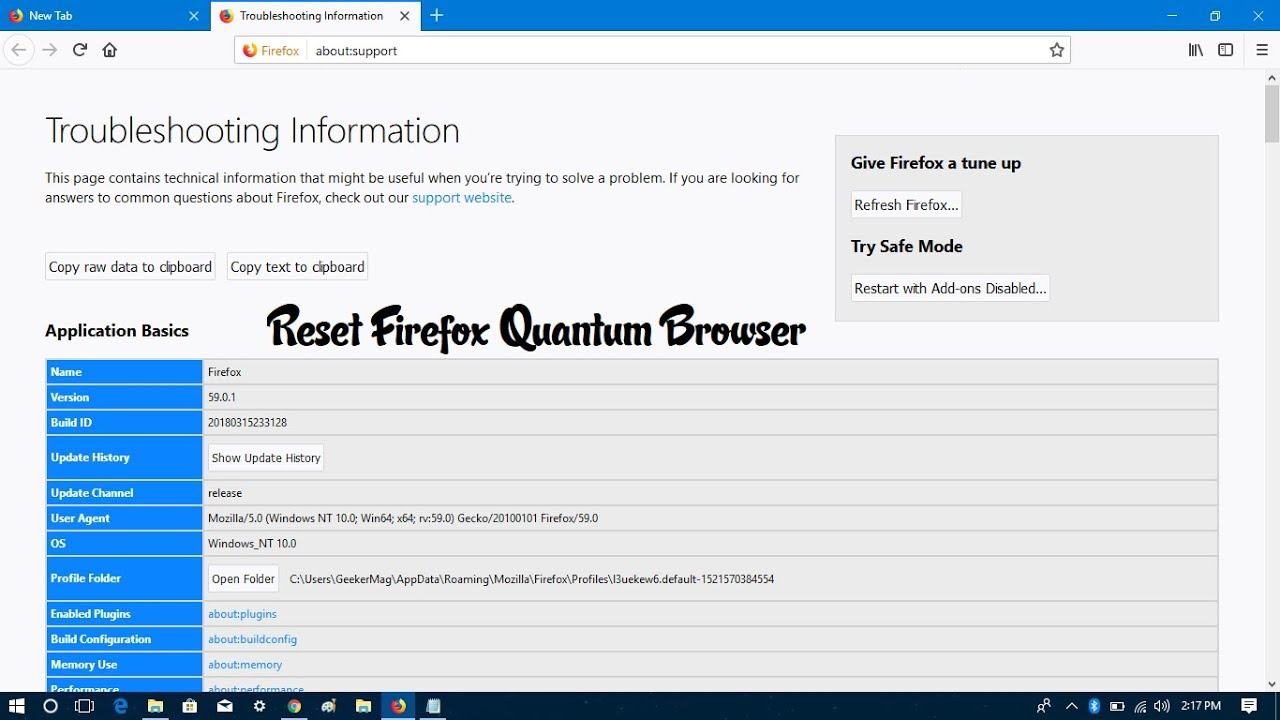Click the Windows_NT 10.0 value
The width and height of the screenshot is (1280, 720).
[252, 544]
